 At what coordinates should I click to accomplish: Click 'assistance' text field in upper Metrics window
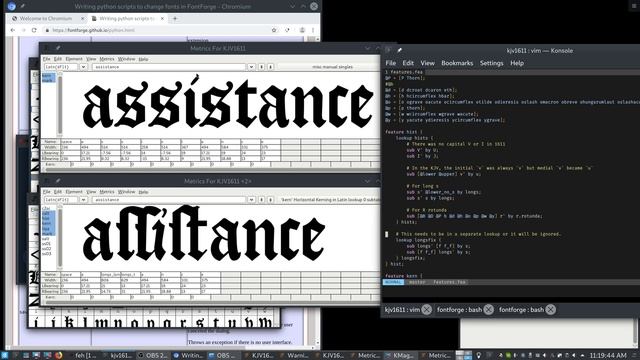(x=170, y=67)
